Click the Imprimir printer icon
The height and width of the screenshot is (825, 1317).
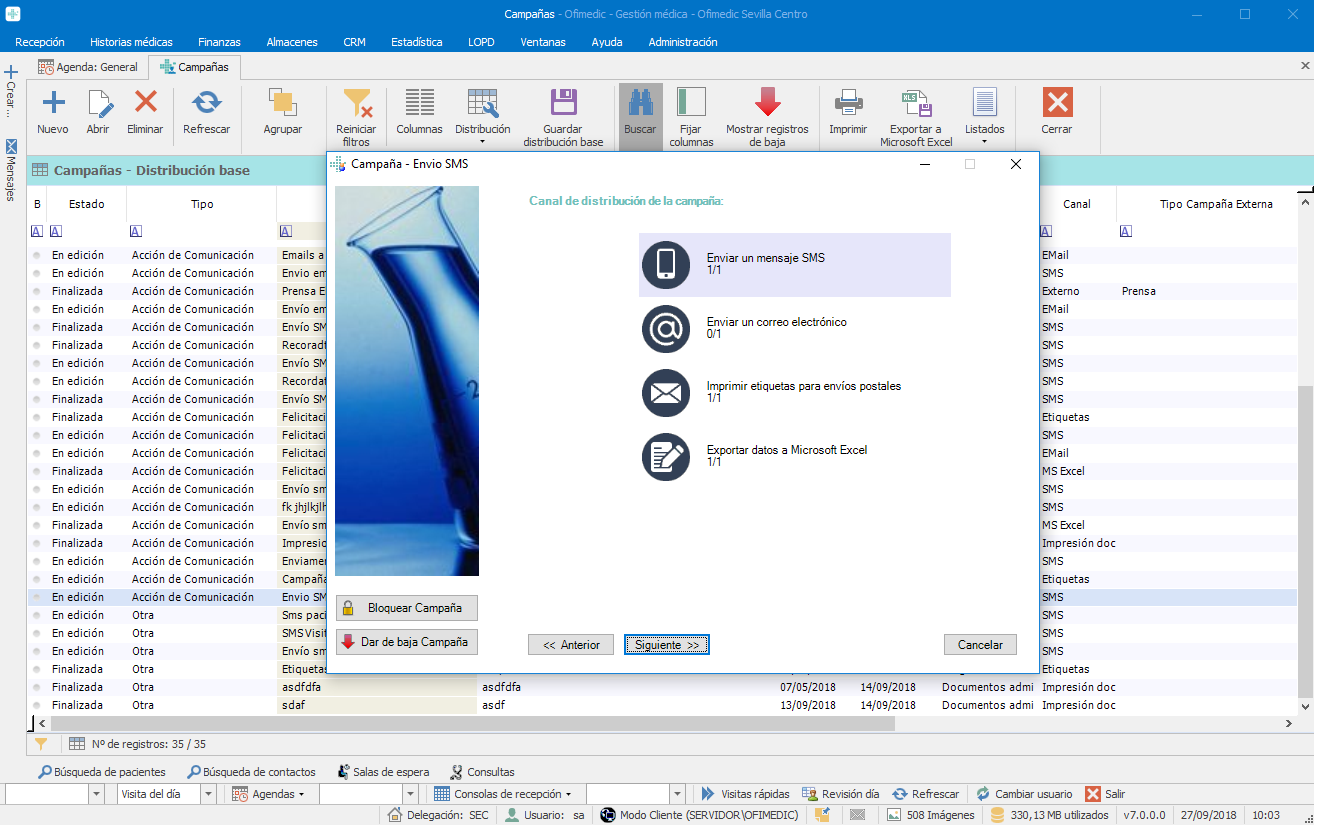coord(848,103)
